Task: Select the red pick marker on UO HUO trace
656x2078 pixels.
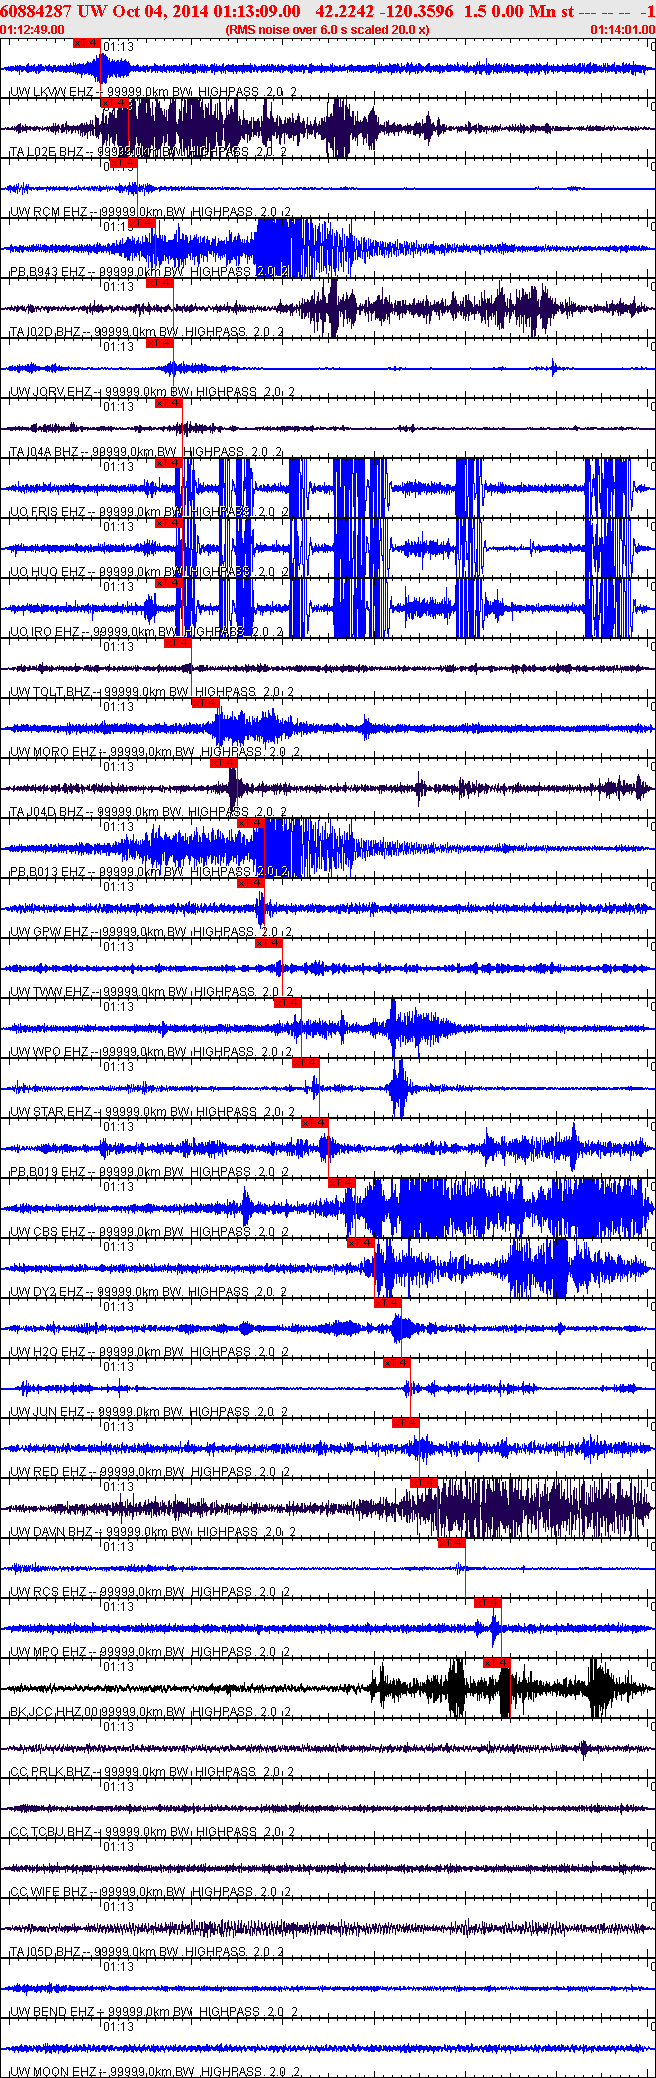Action: [x=169, y=523]
